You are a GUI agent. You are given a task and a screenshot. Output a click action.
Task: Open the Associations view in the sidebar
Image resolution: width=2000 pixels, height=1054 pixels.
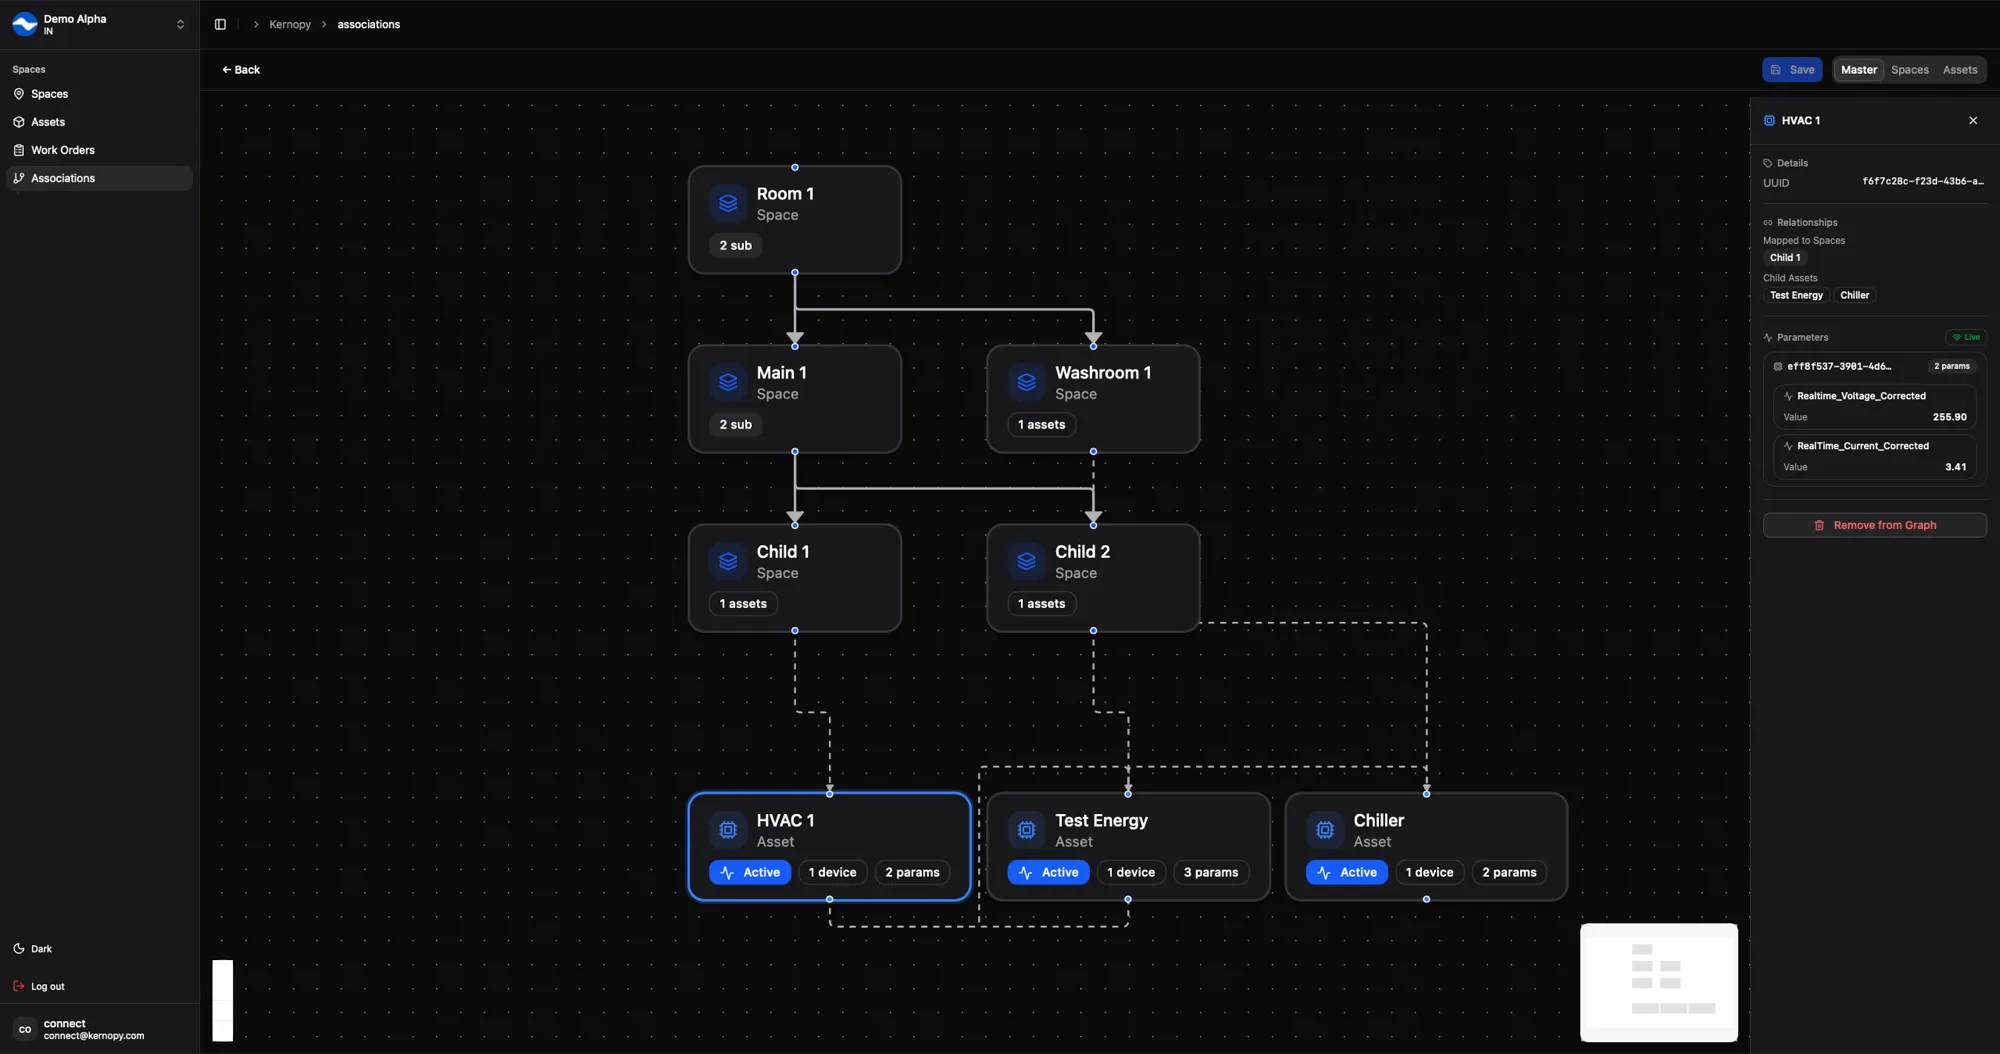point(64,178)
